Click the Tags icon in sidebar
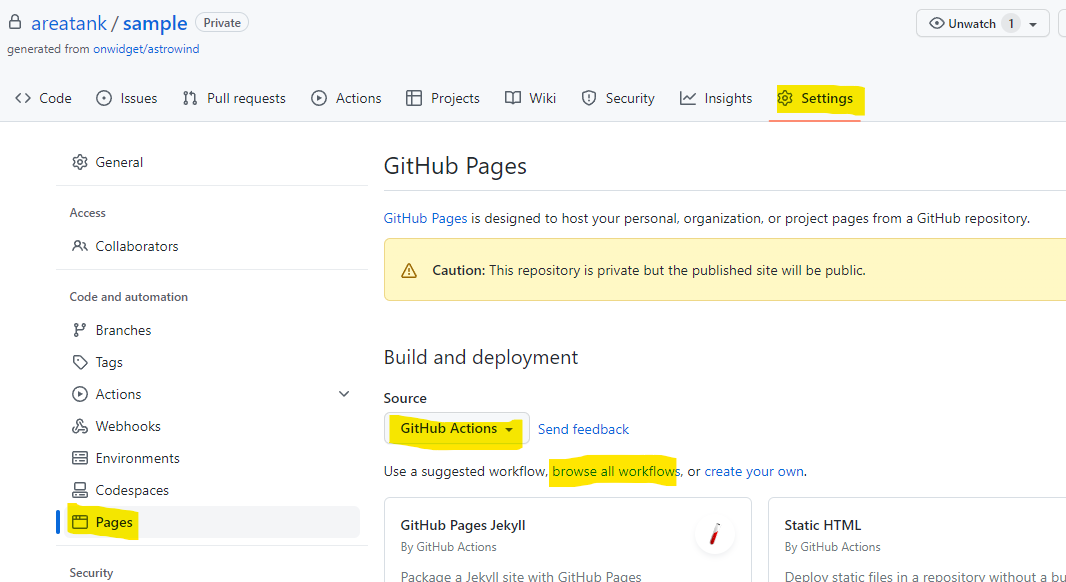 [80, 362]
